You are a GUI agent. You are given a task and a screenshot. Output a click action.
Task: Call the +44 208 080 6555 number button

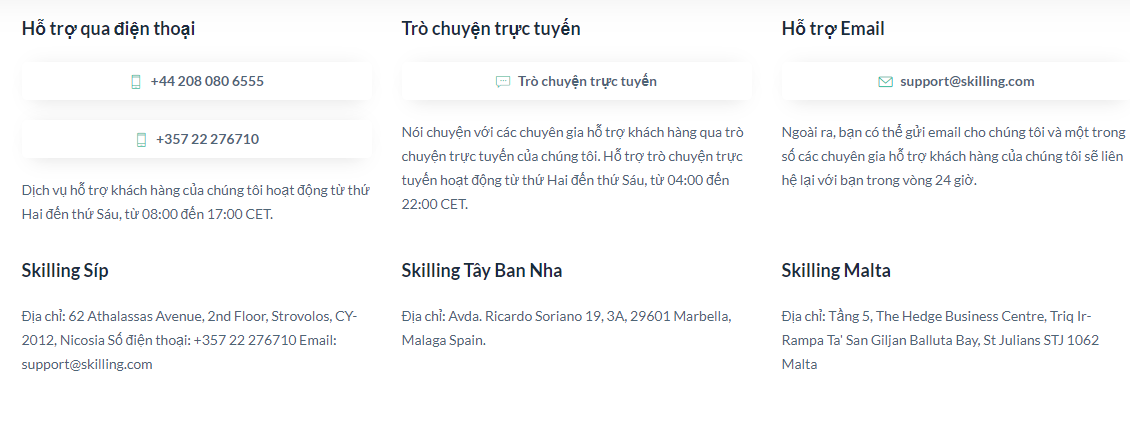click(197, 81)
